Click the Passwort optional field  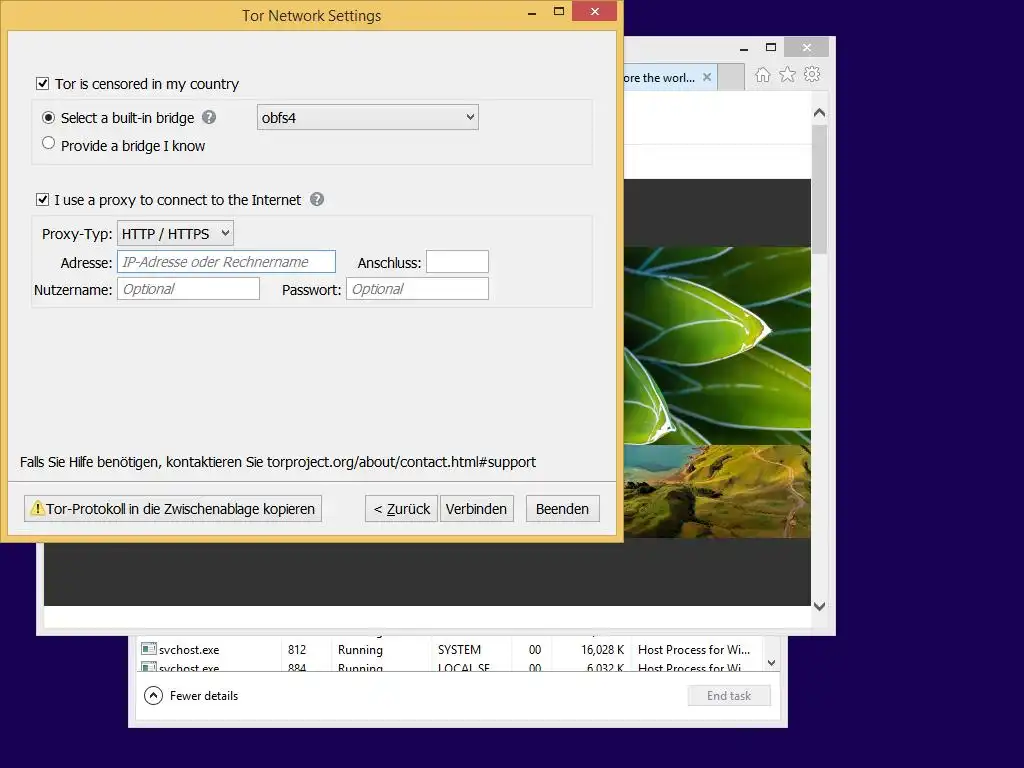pyautogui.click(x=417, y=289)
